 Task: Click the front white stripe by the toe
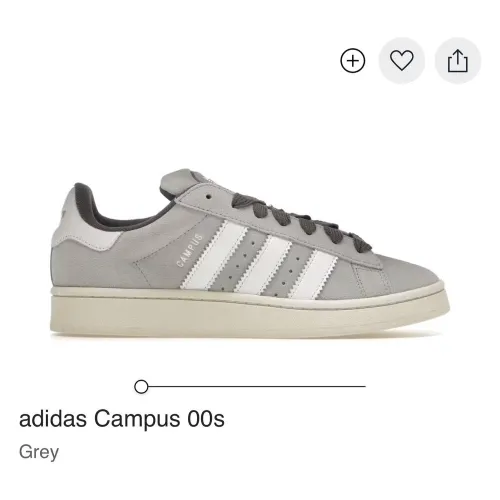click(313, 275)
